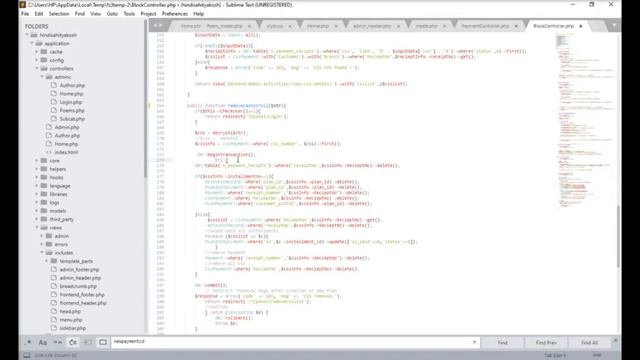
Task: Switch to the Poem_model.php tab
Action: pos(224,26)
